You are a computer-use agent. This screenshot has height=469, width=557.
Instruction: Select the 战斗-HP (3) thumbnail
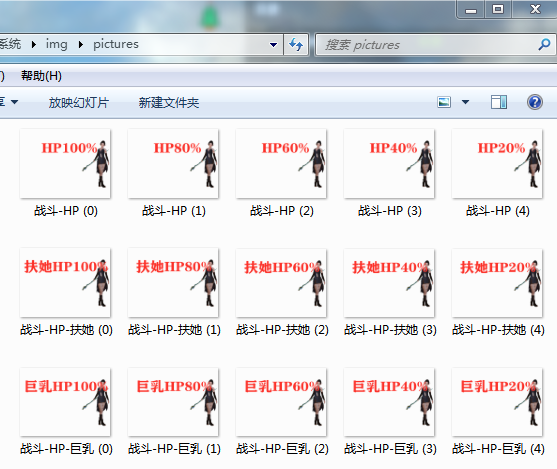(389, 164)
